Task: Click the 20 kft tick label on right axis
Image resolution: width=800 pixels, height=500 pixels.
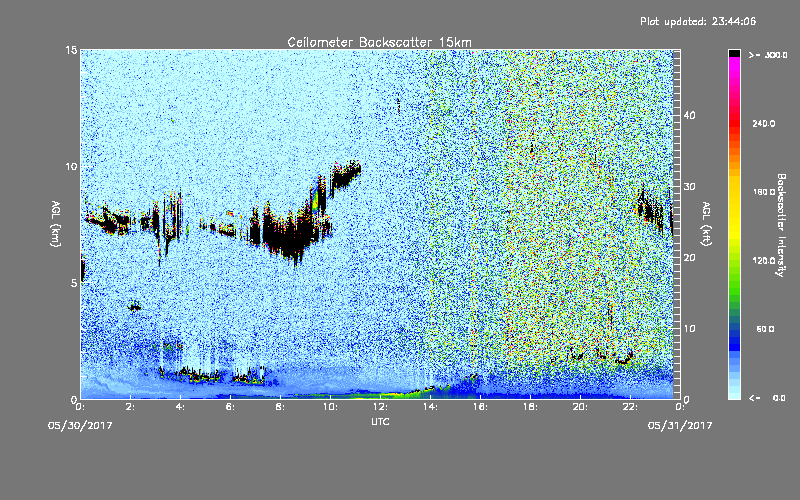Action: (x=689, y=258)
